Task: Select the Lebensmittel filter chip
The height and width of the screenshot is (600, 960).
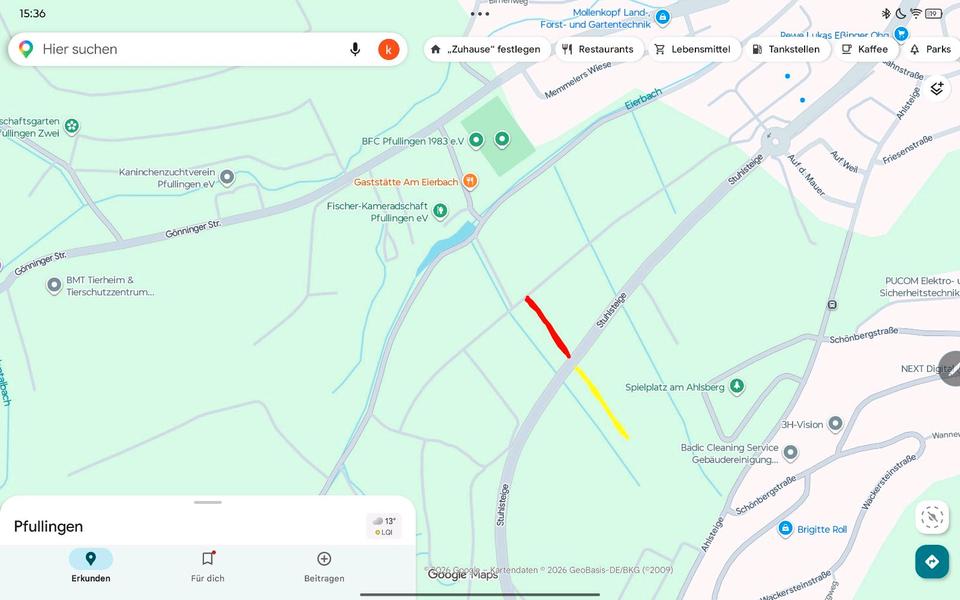Action: tap(693, 49)
